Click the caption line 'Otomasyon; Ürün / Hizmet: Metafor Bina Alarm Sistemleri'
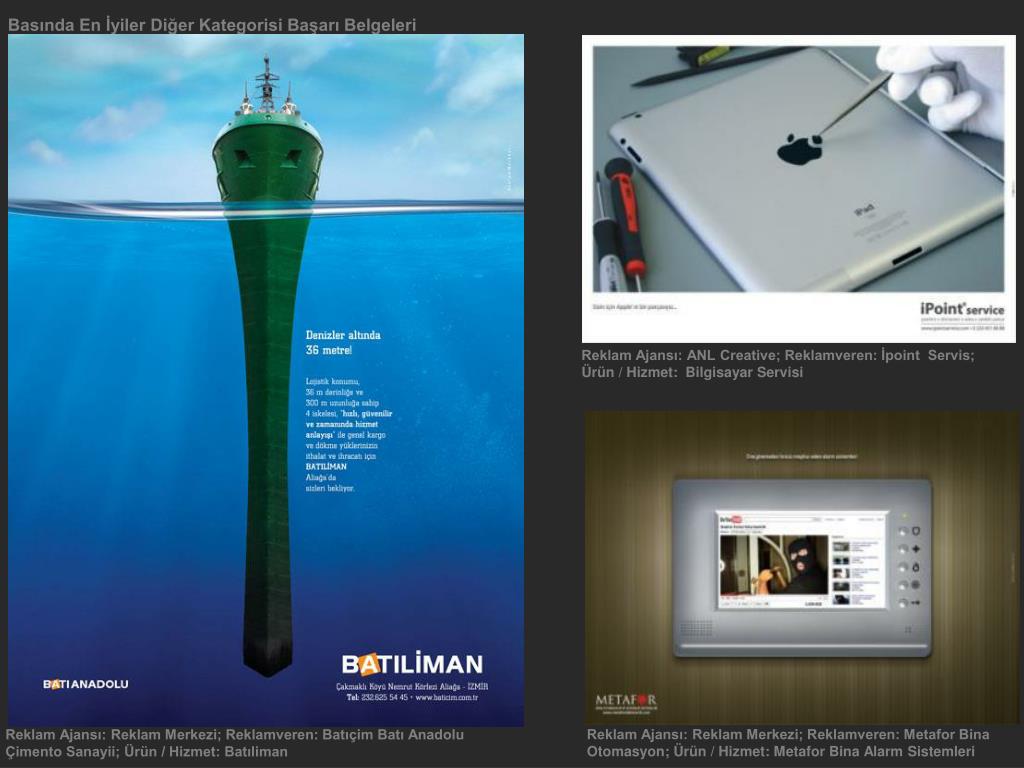The image size is (1024, 768). (780, 752)
